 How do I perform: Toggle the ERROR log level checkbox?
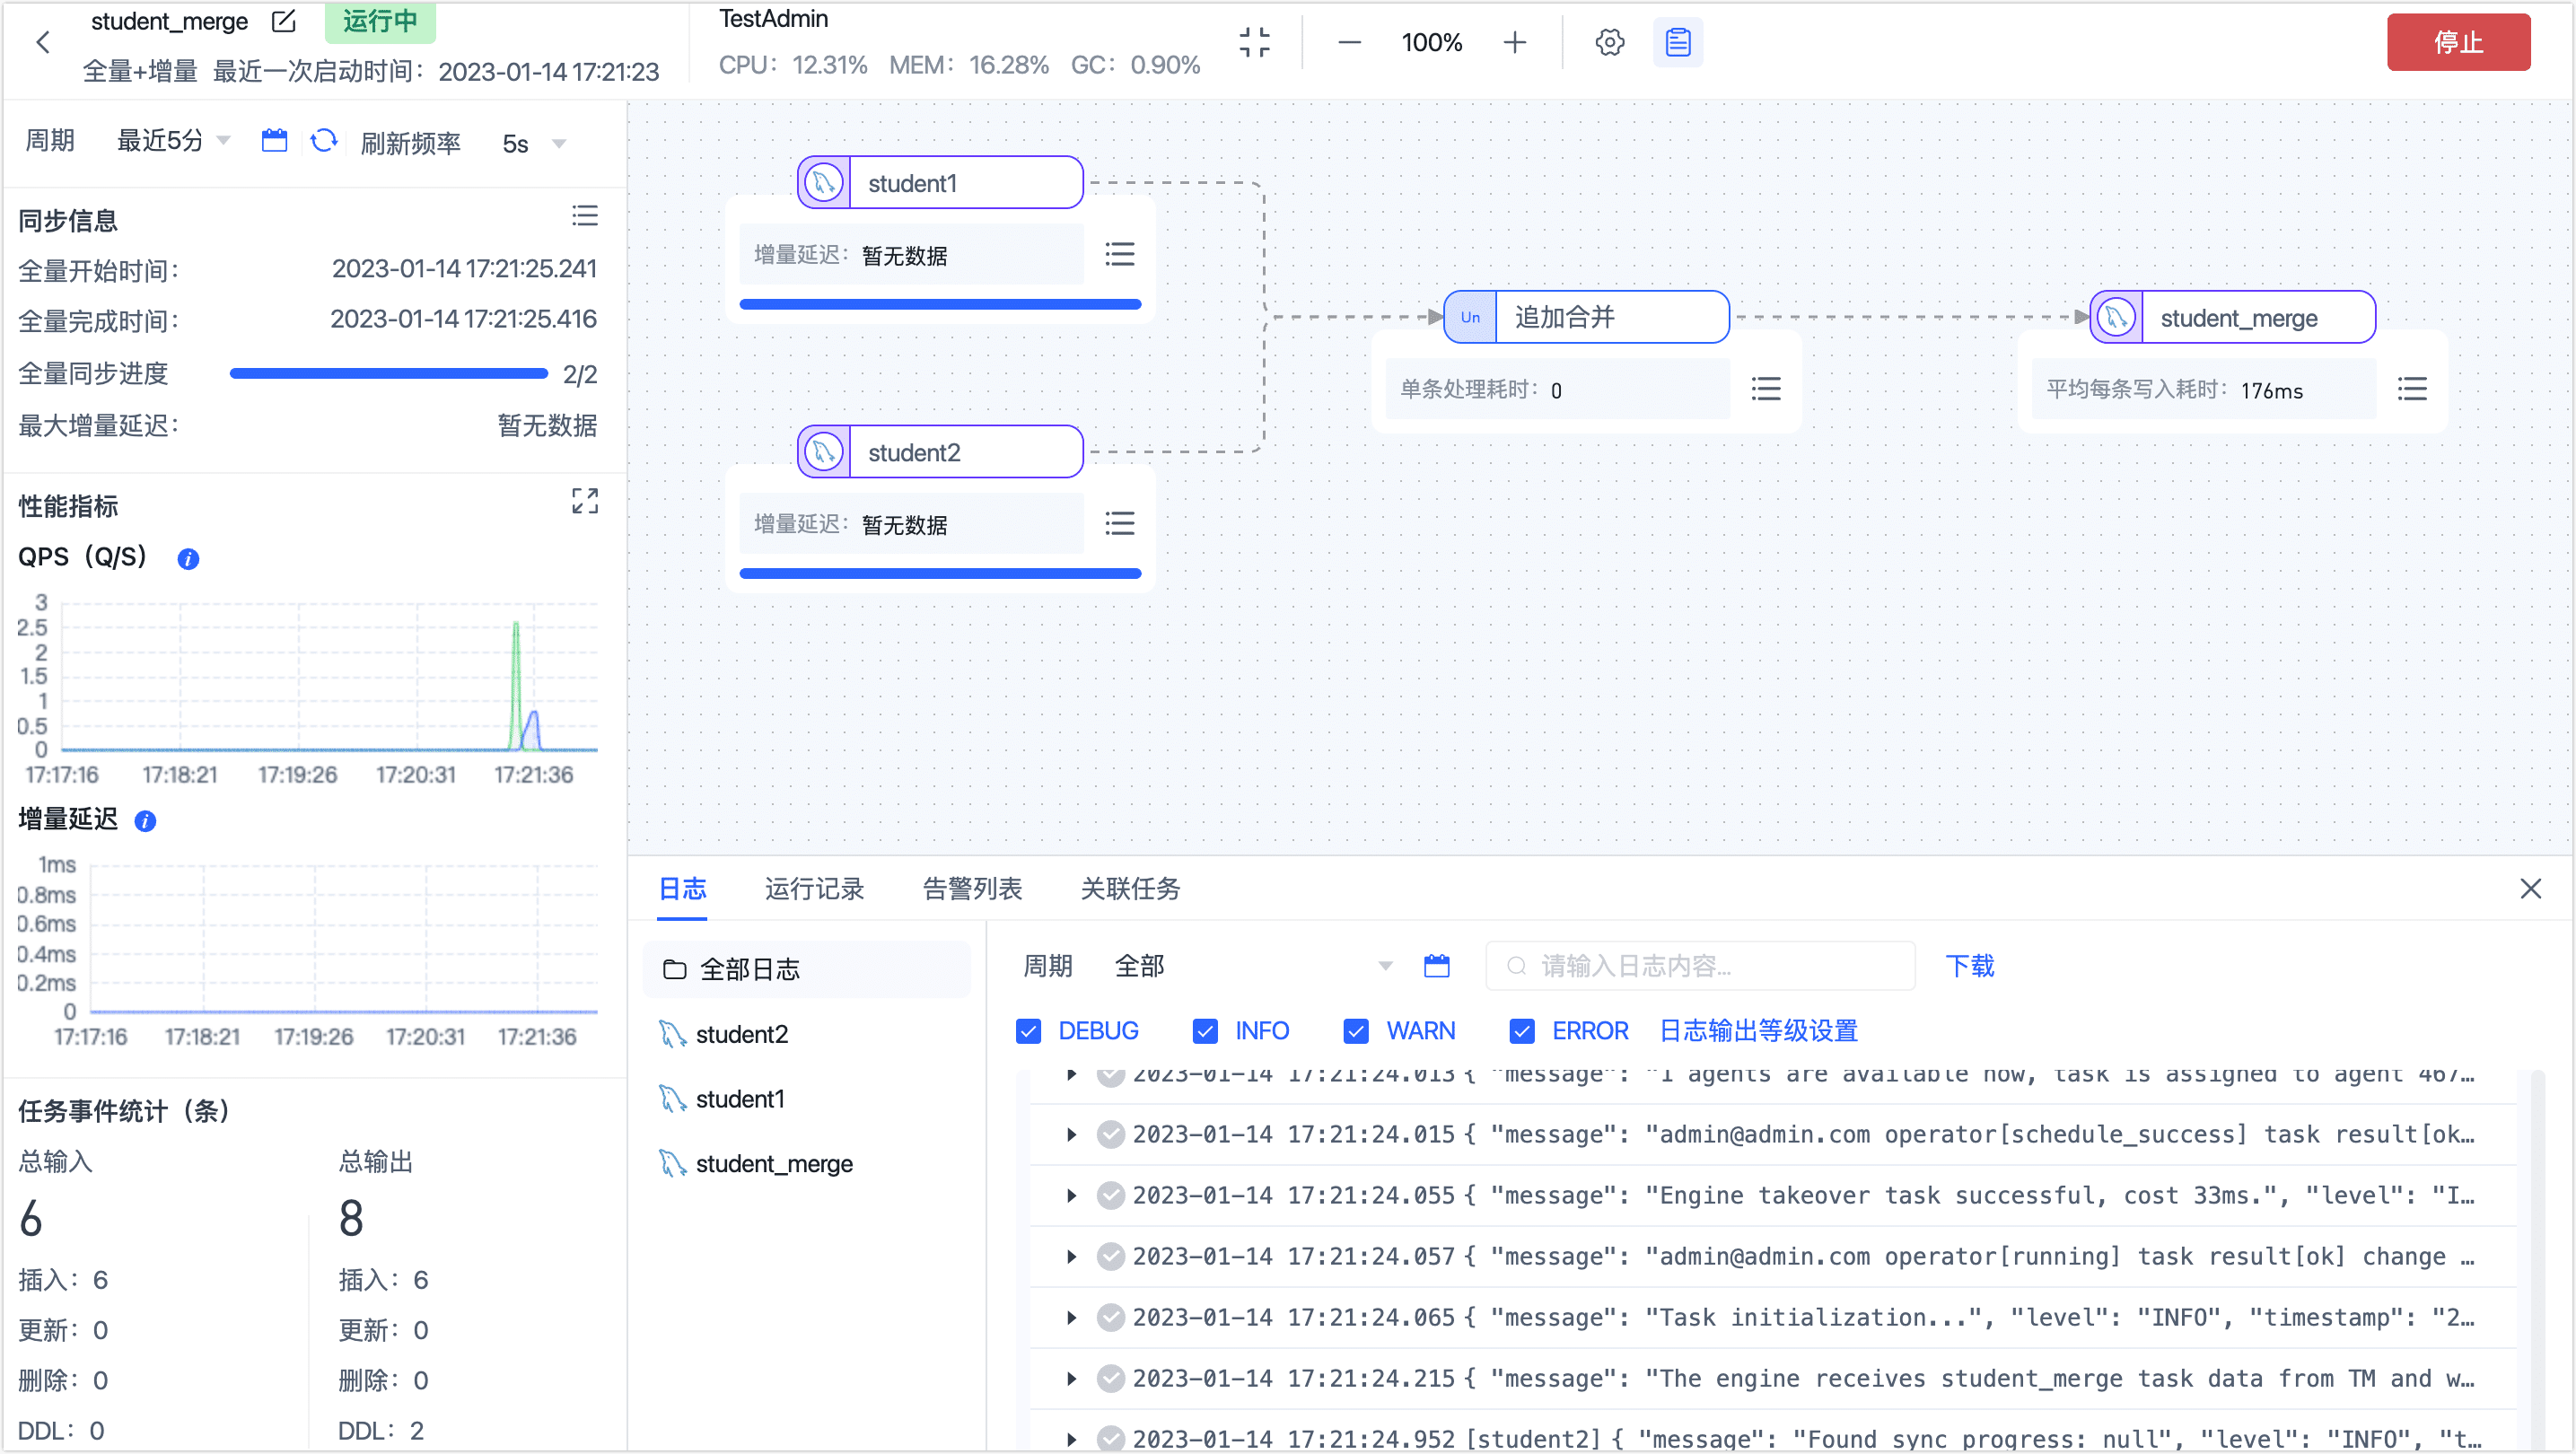pyautogui.click(x=1521, y=1031)
